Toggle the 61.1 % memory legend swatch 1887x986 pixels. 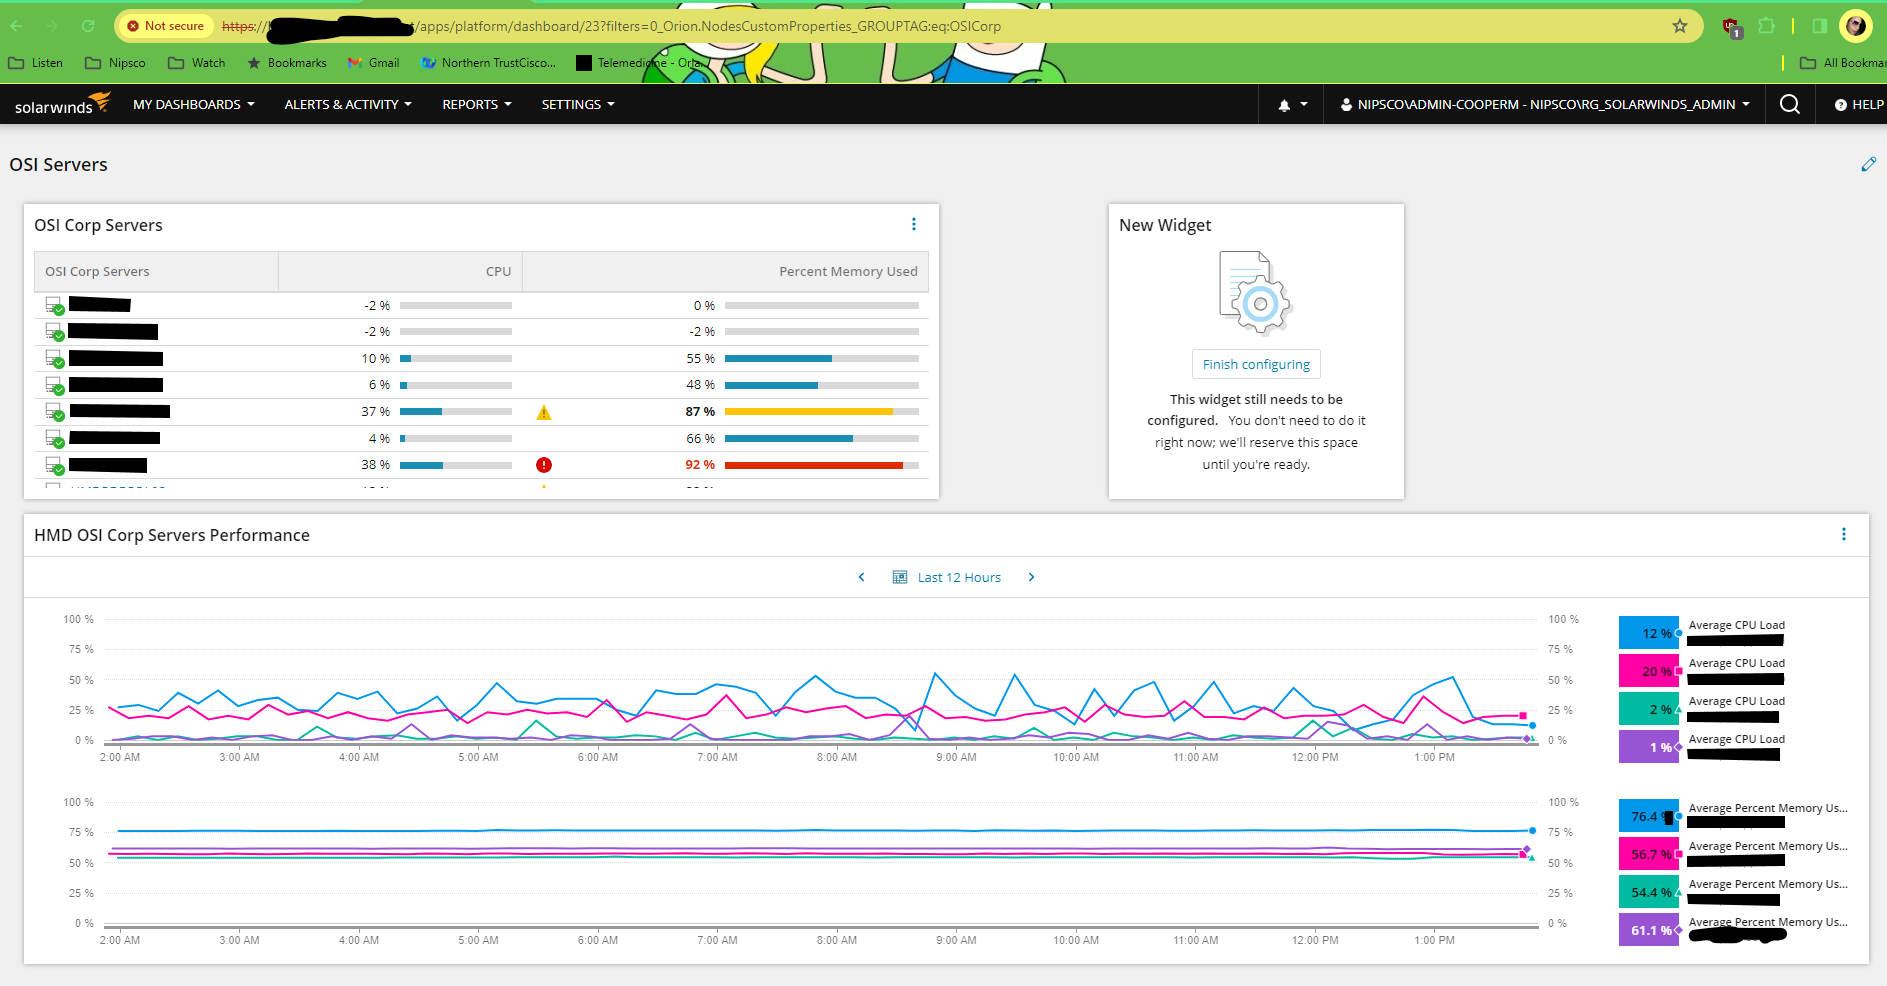tap(1649, 930)
